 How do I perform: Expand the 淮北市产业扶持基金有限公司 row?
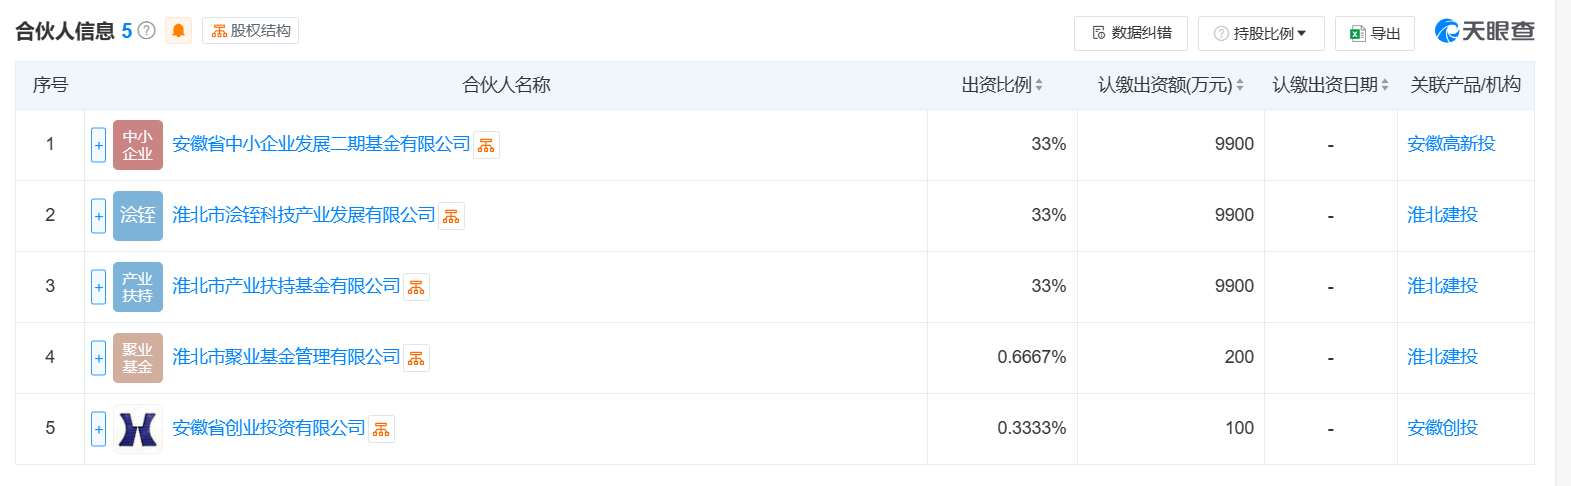coord(98,287)
